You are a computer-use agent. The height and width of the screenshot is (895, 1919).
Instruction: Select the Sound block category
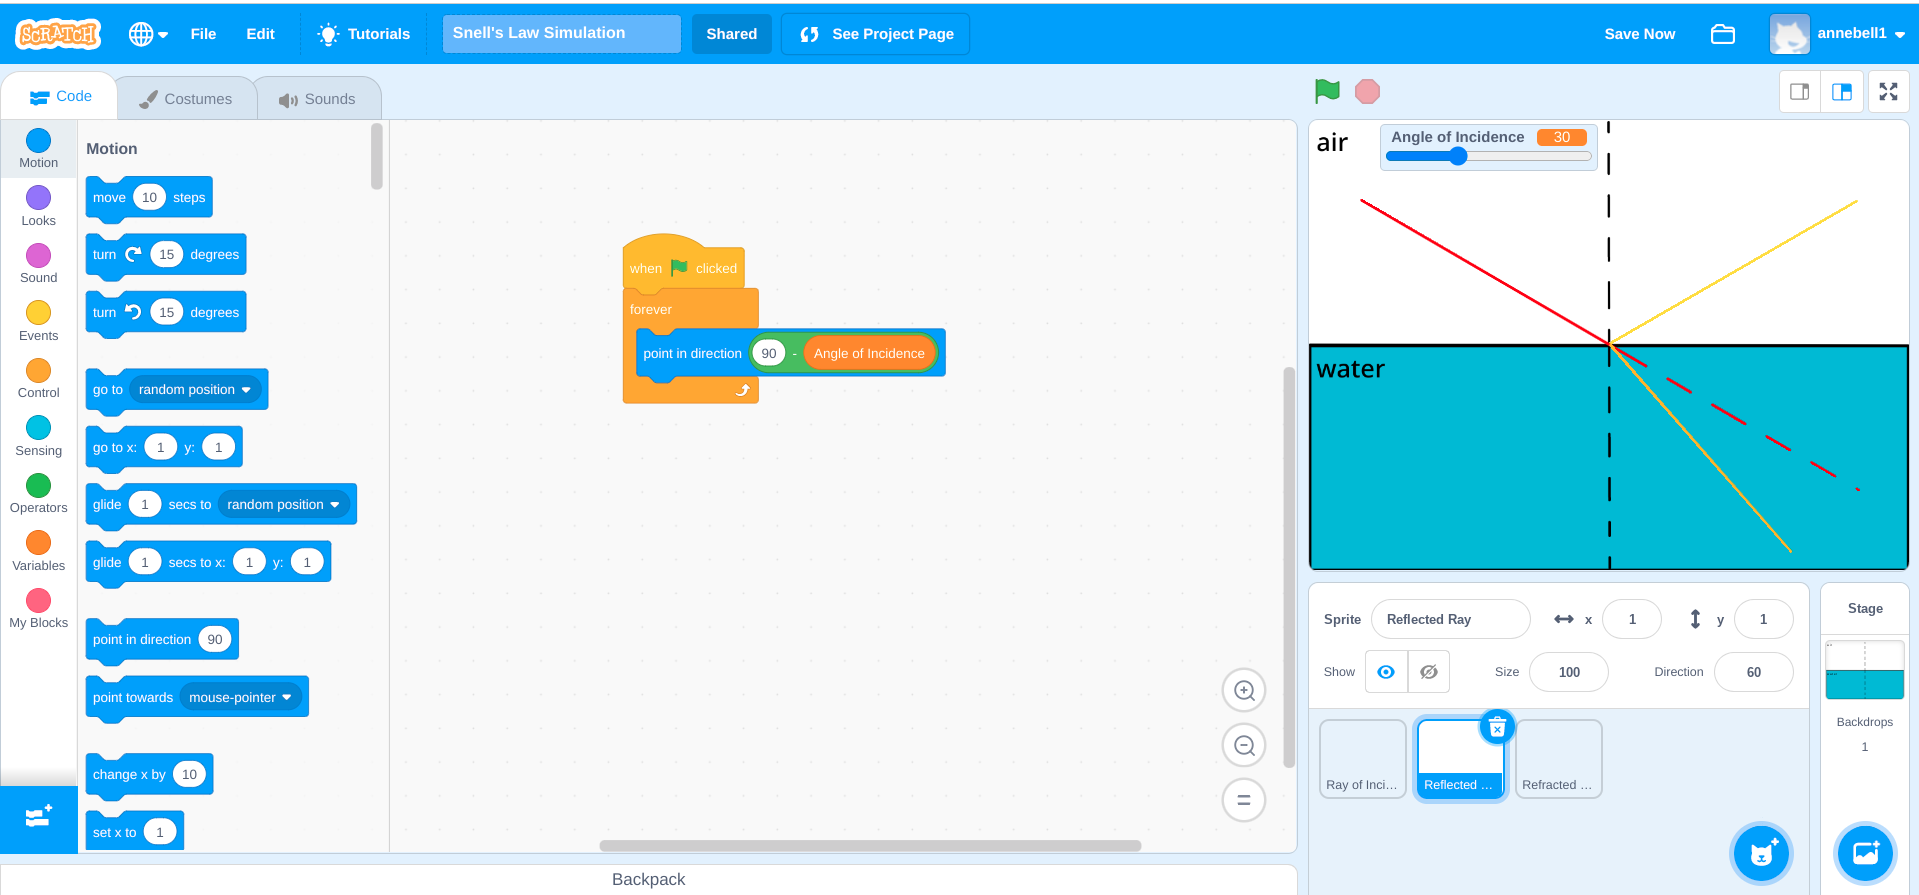(x=39, y=264)
